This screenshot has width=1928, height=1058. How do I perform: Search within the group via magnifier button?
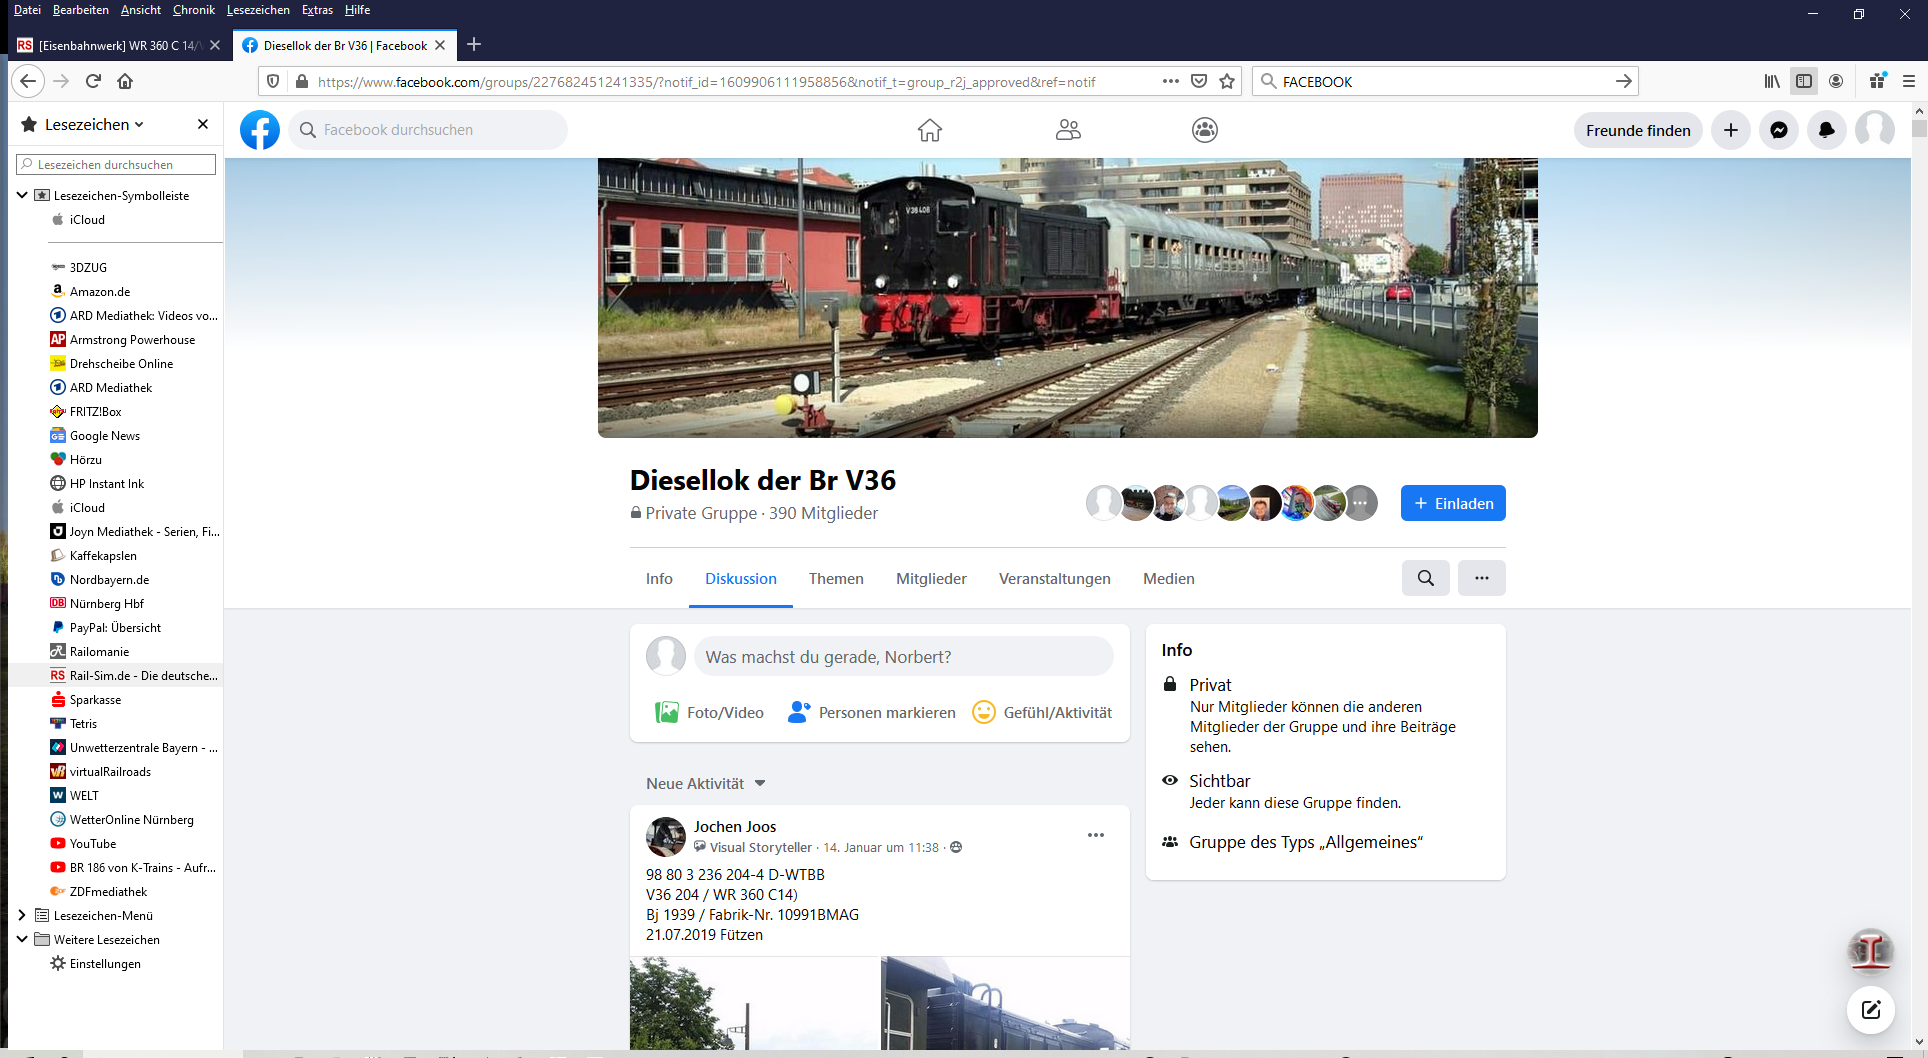(x=1426, y=578)
